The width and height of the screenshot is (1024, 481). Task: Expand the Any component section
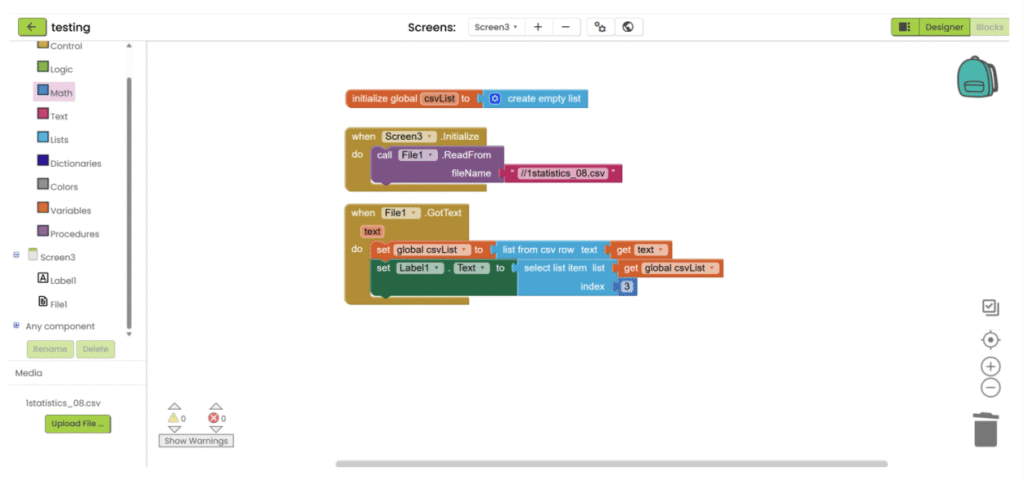coord(16,326)
